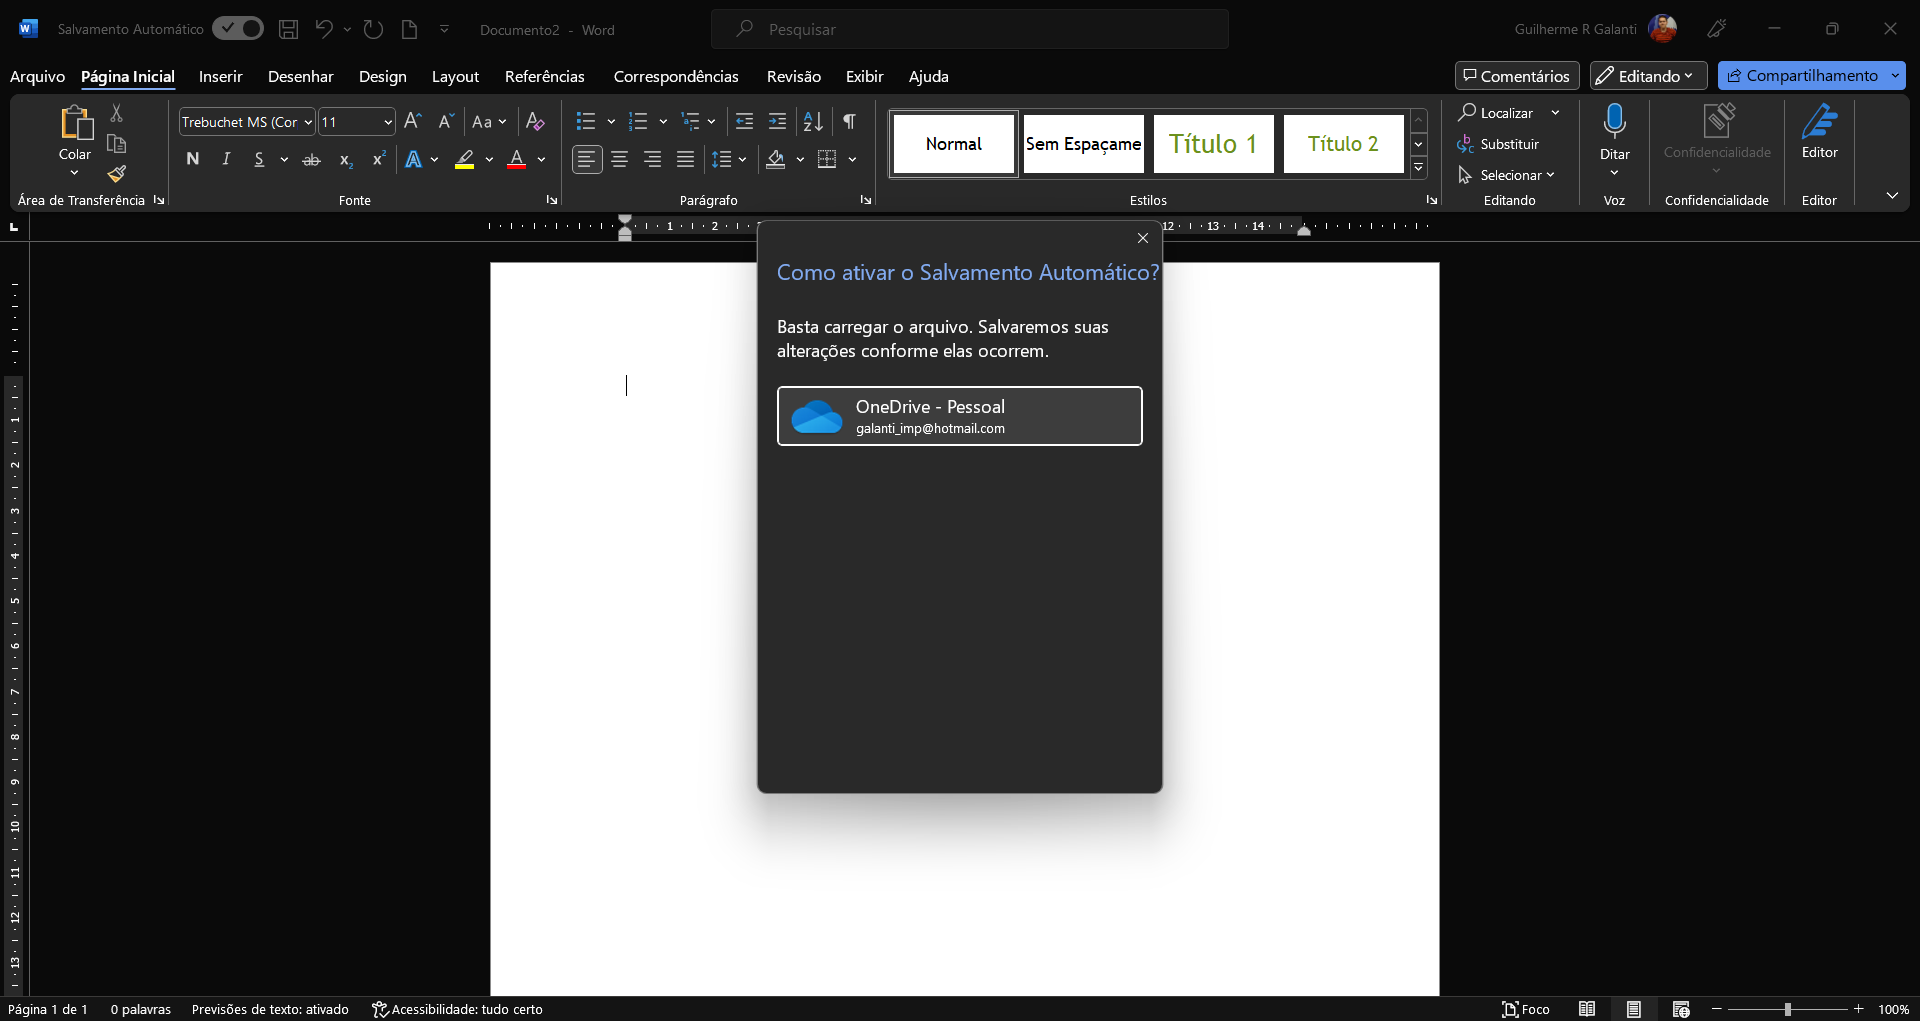
Task: Open the Fonte dialog launcher
Action: coord(551,200)
